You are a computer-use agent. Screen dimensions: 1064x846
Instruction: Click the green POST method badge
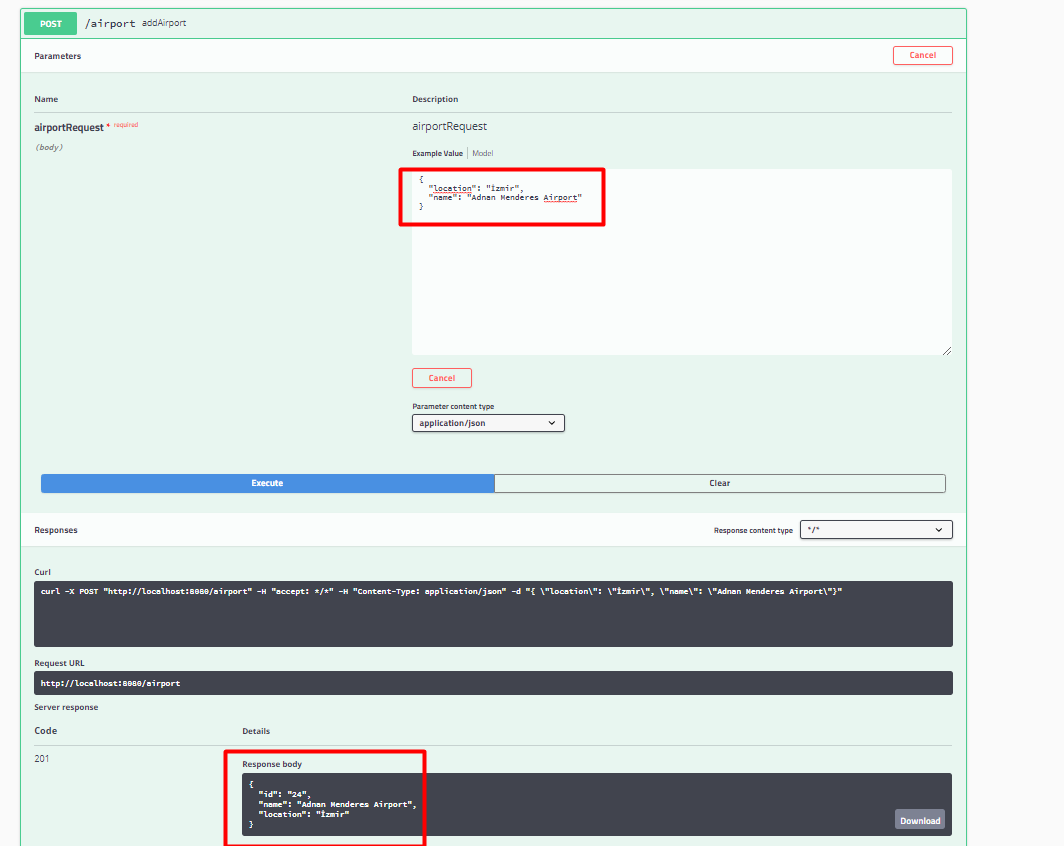[49, 23]
